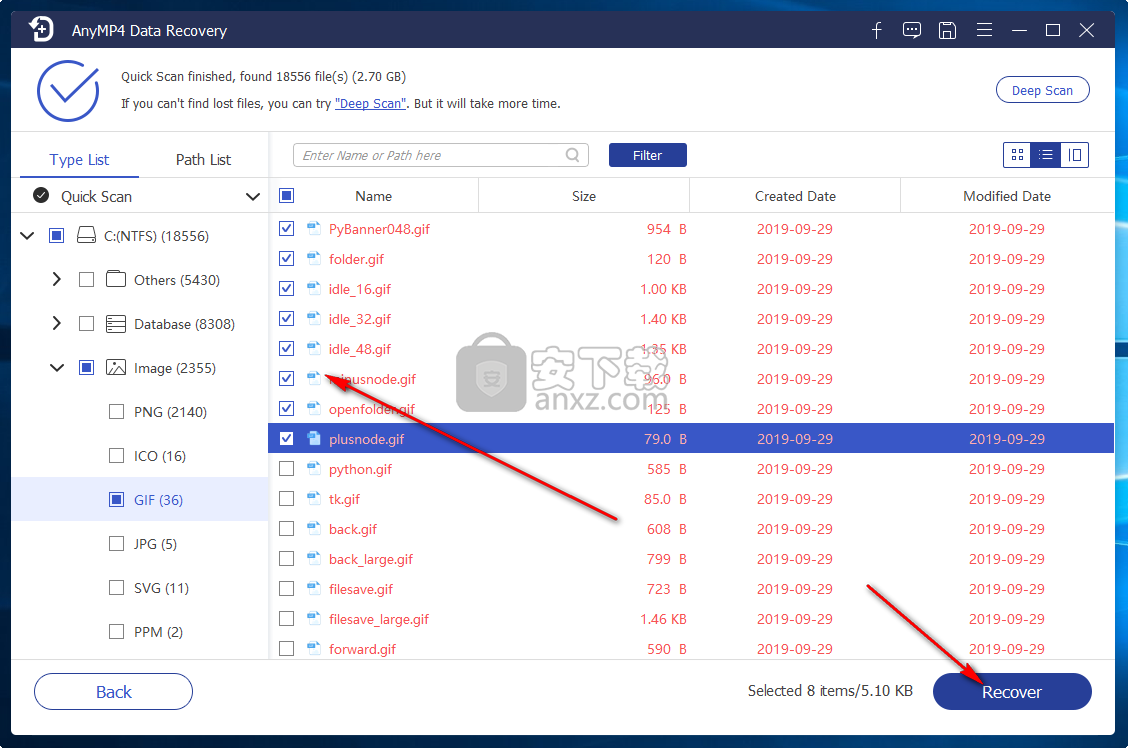The height and width of the screenshot is (748, 1128).
Task: Switch to list view mode
Action: (x=1046, y=155)
